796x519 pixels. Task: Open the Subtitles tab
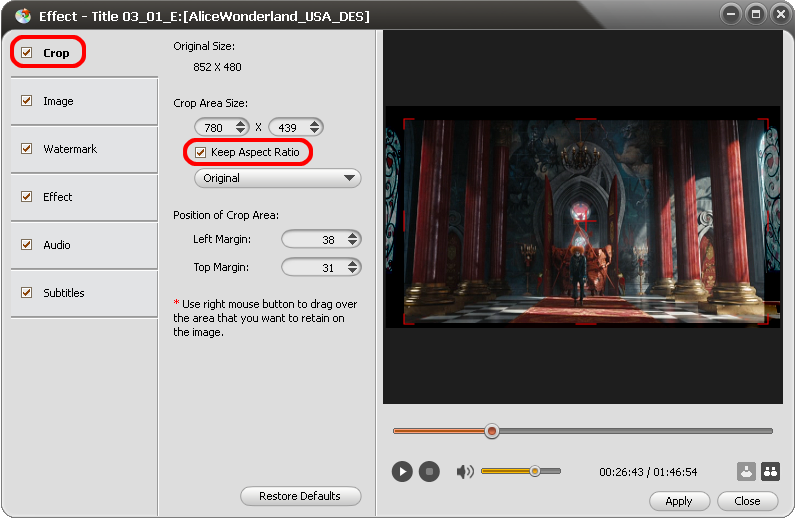tap(84, 293)
